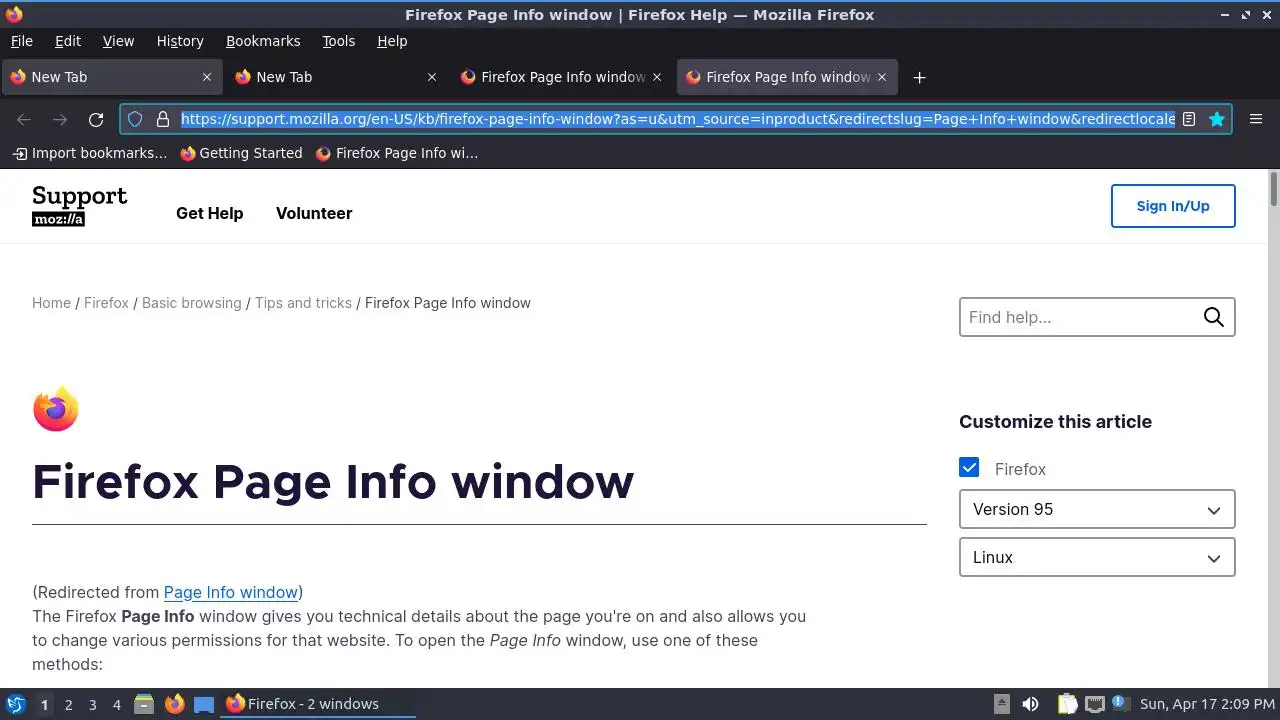Click the blue bookmark star icon
This screenshot has height=720, width=1280.
pos(1217,119)
